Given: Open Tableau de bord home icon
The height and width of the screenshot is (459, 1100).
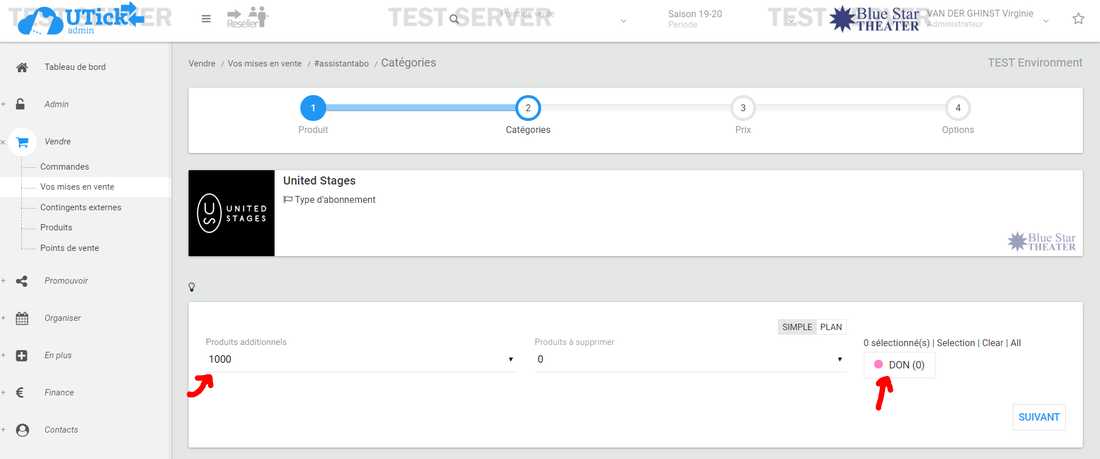Looking at the screenshot, I should [22, 67].
